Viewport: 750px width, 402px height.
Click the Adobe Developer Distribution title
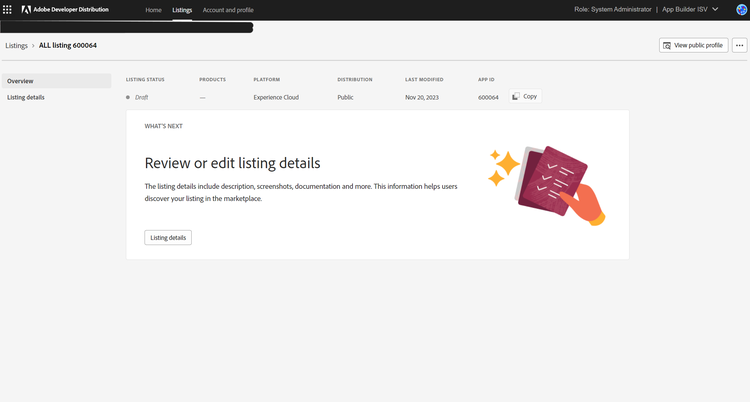tap(71, 10)
